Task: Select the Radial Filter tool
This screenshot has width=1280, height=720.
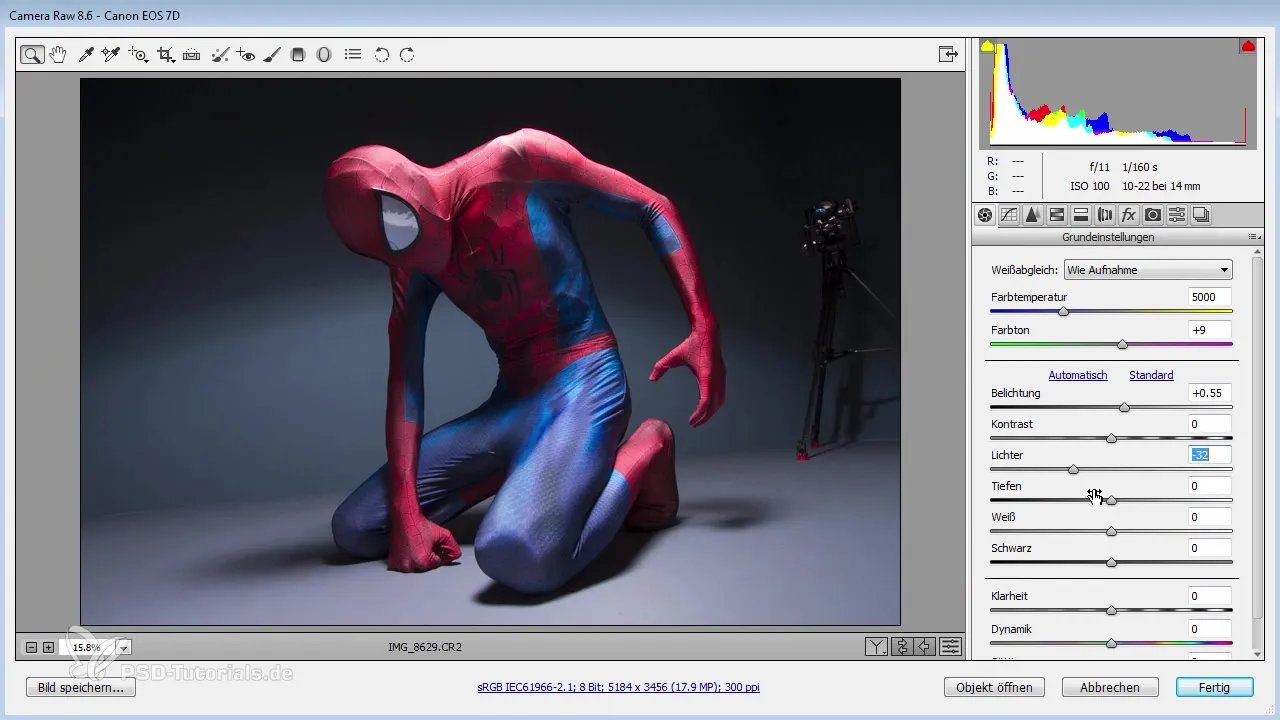Action: (324, 55)
